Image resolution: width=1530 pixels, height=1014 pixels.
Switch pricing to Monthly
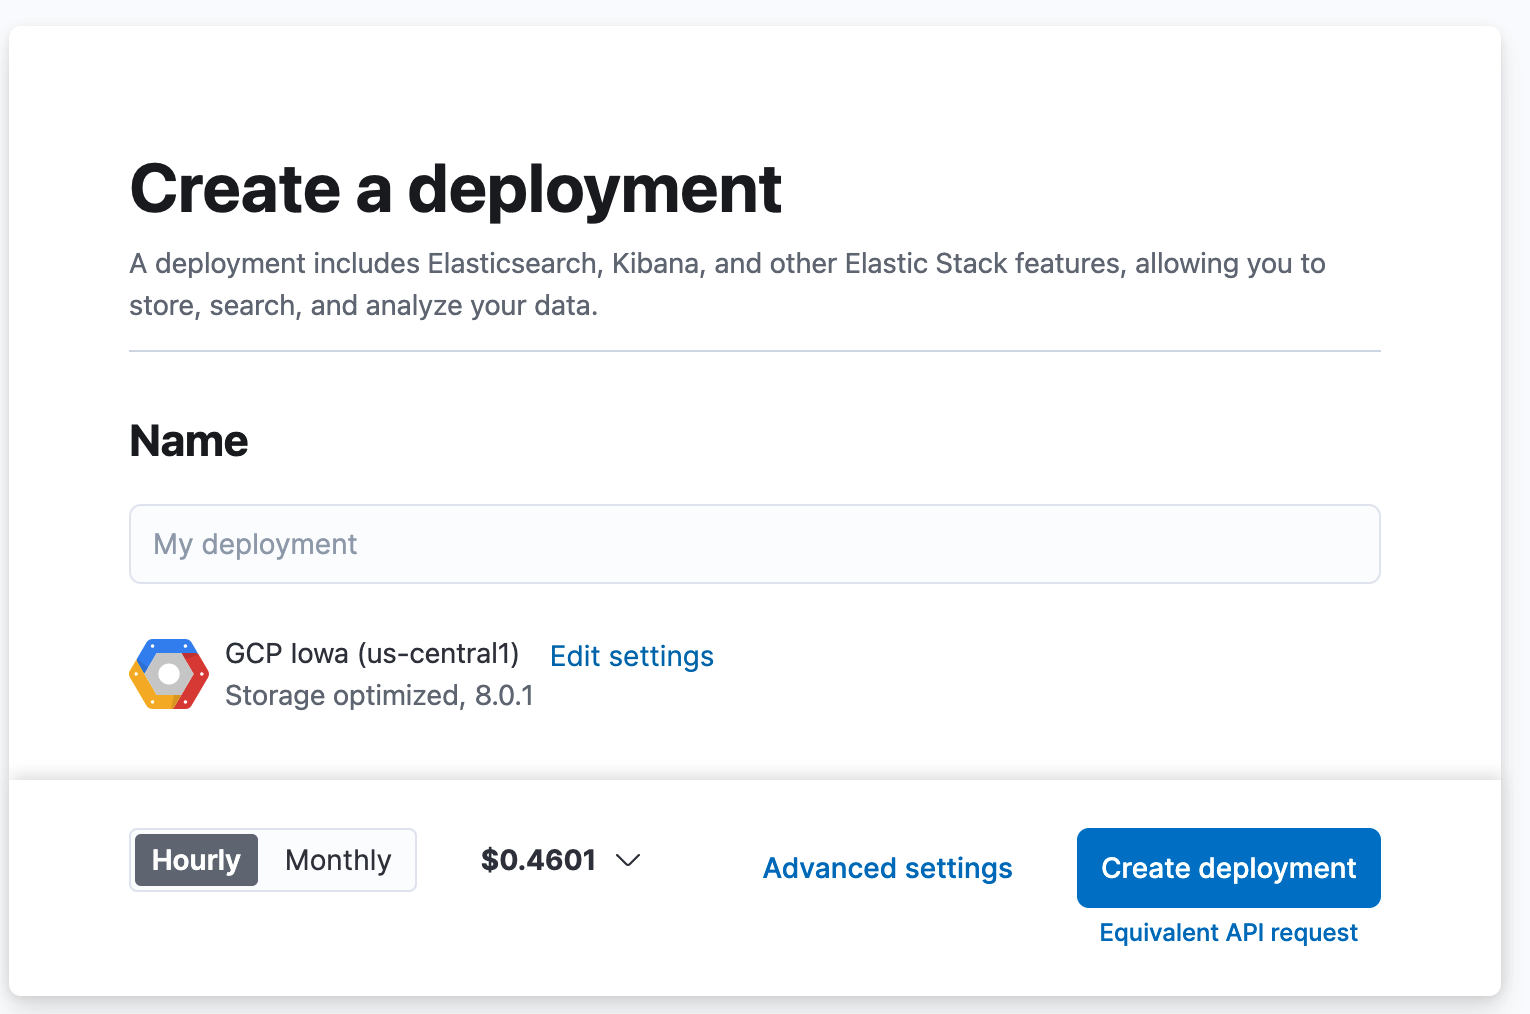pyautogui.click(x=338, y=860)
